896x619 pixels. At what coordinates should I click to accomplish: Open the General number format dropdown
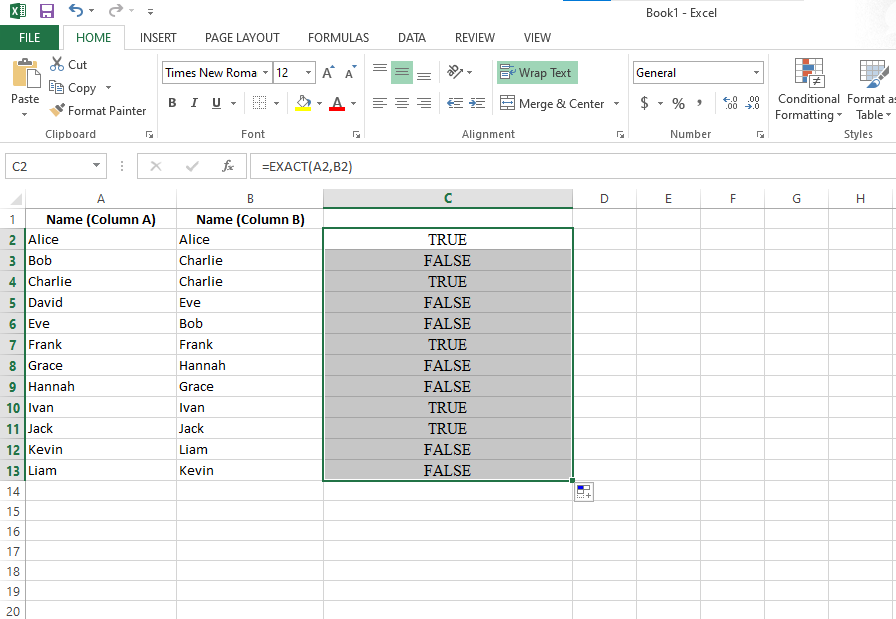tap(756, 73)
